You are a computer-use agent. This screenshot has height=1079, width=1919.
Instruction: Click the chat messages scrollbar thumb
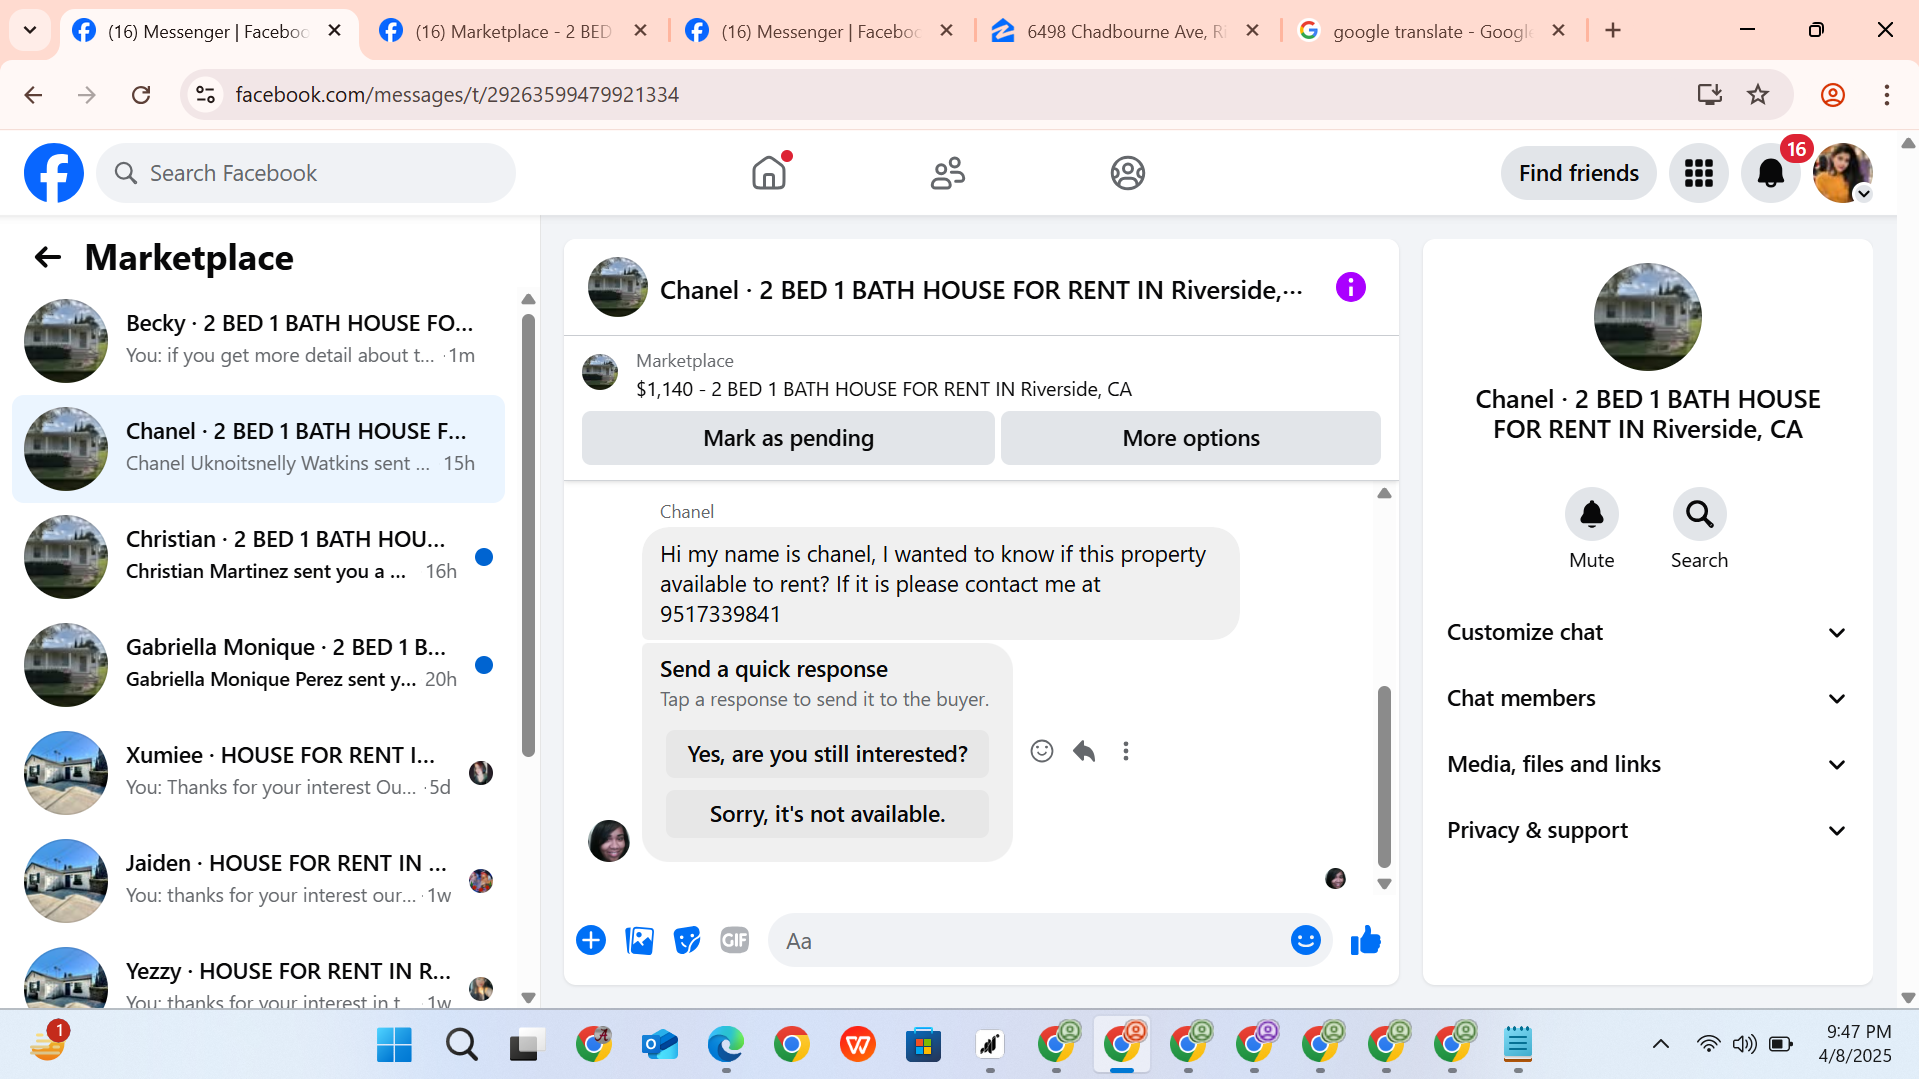[1384, 776]
